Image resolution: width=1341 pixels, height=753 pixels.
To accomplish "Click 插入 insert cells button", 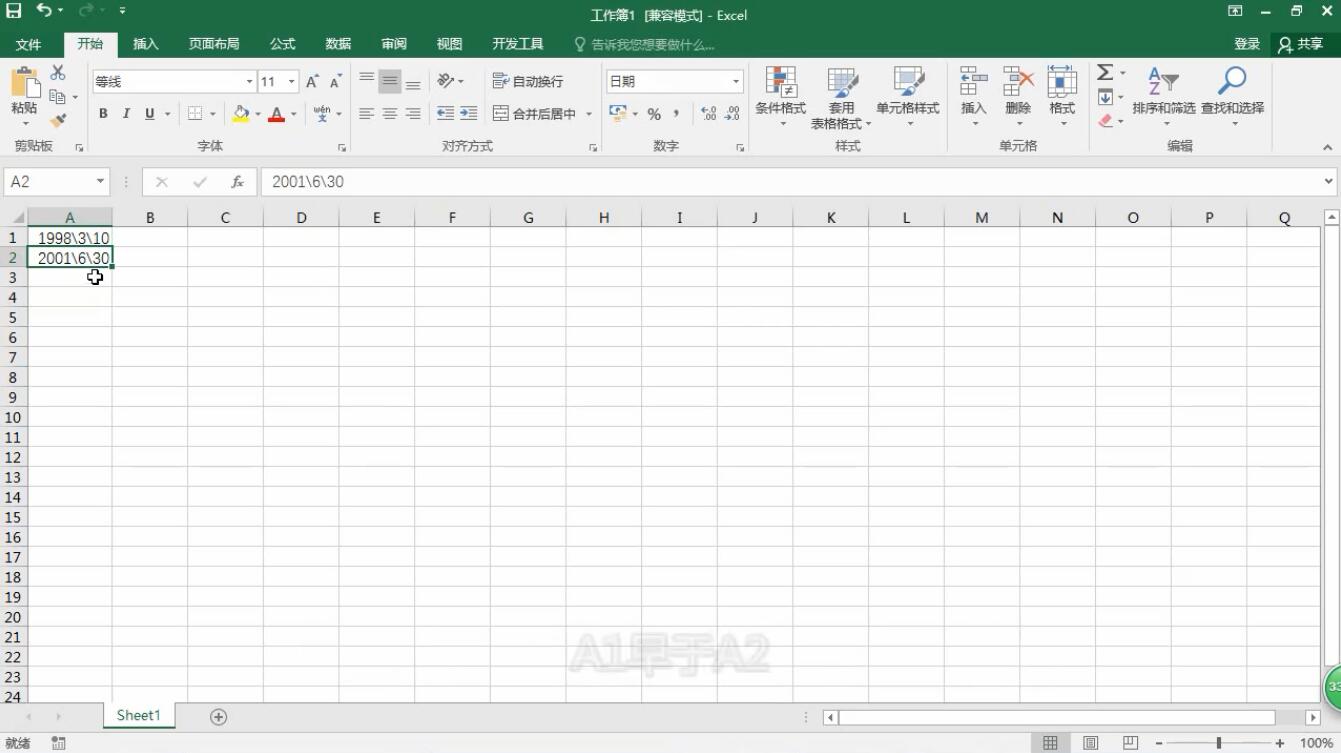I will pyautogui.click(x=973, y=97).
